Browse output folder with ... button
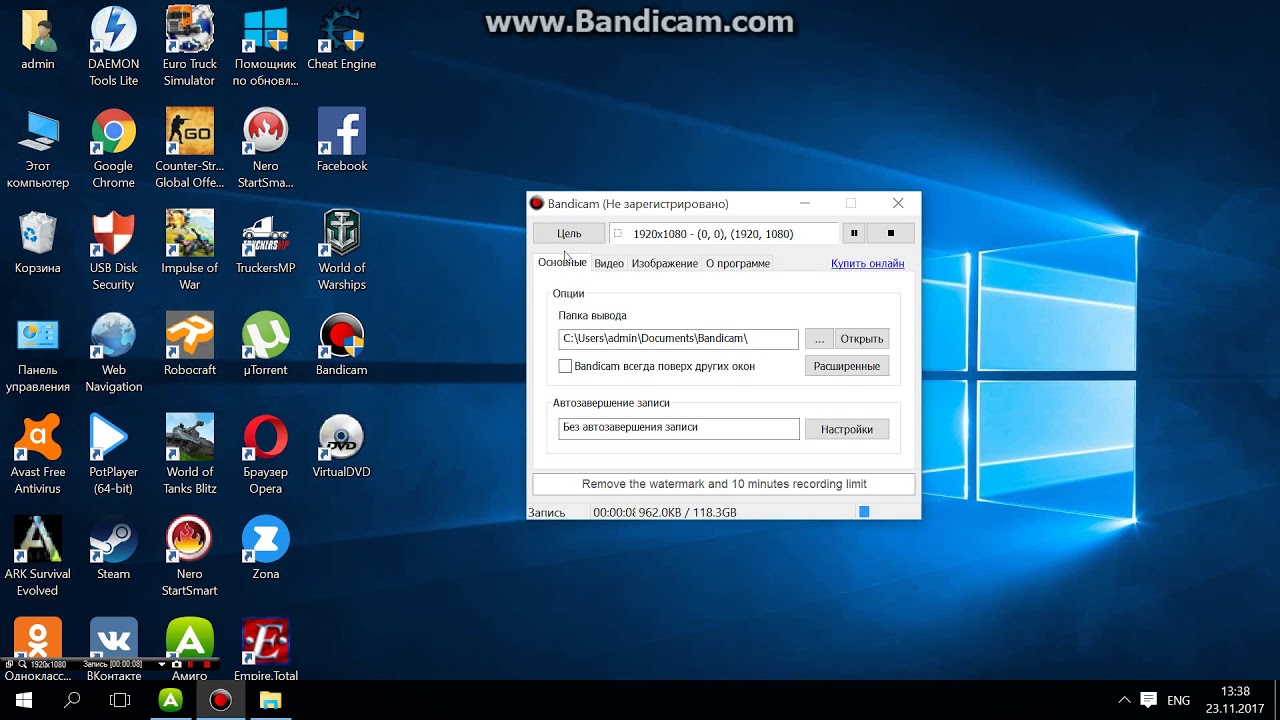 [x=819, y=339]
